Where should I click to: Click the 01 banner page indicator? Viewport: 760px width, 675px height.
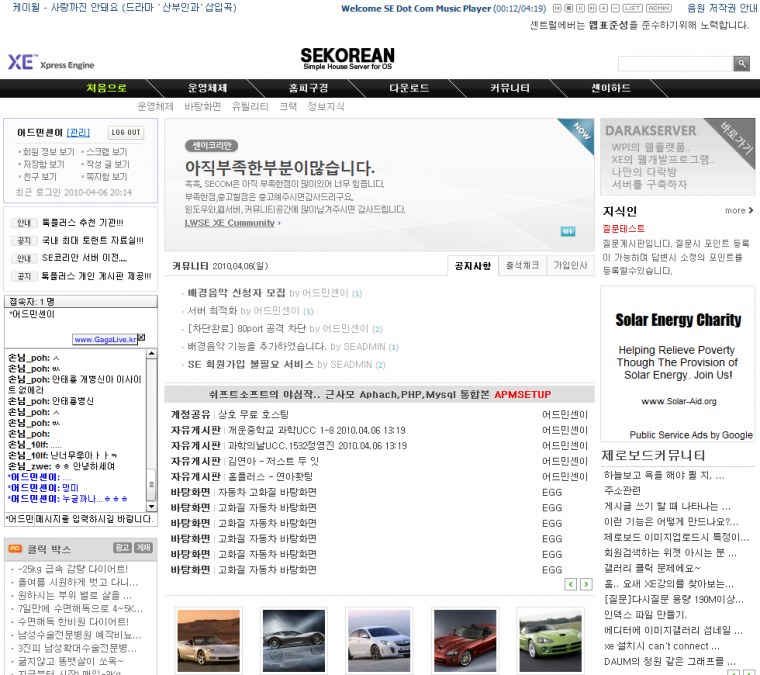pos(568,232)
